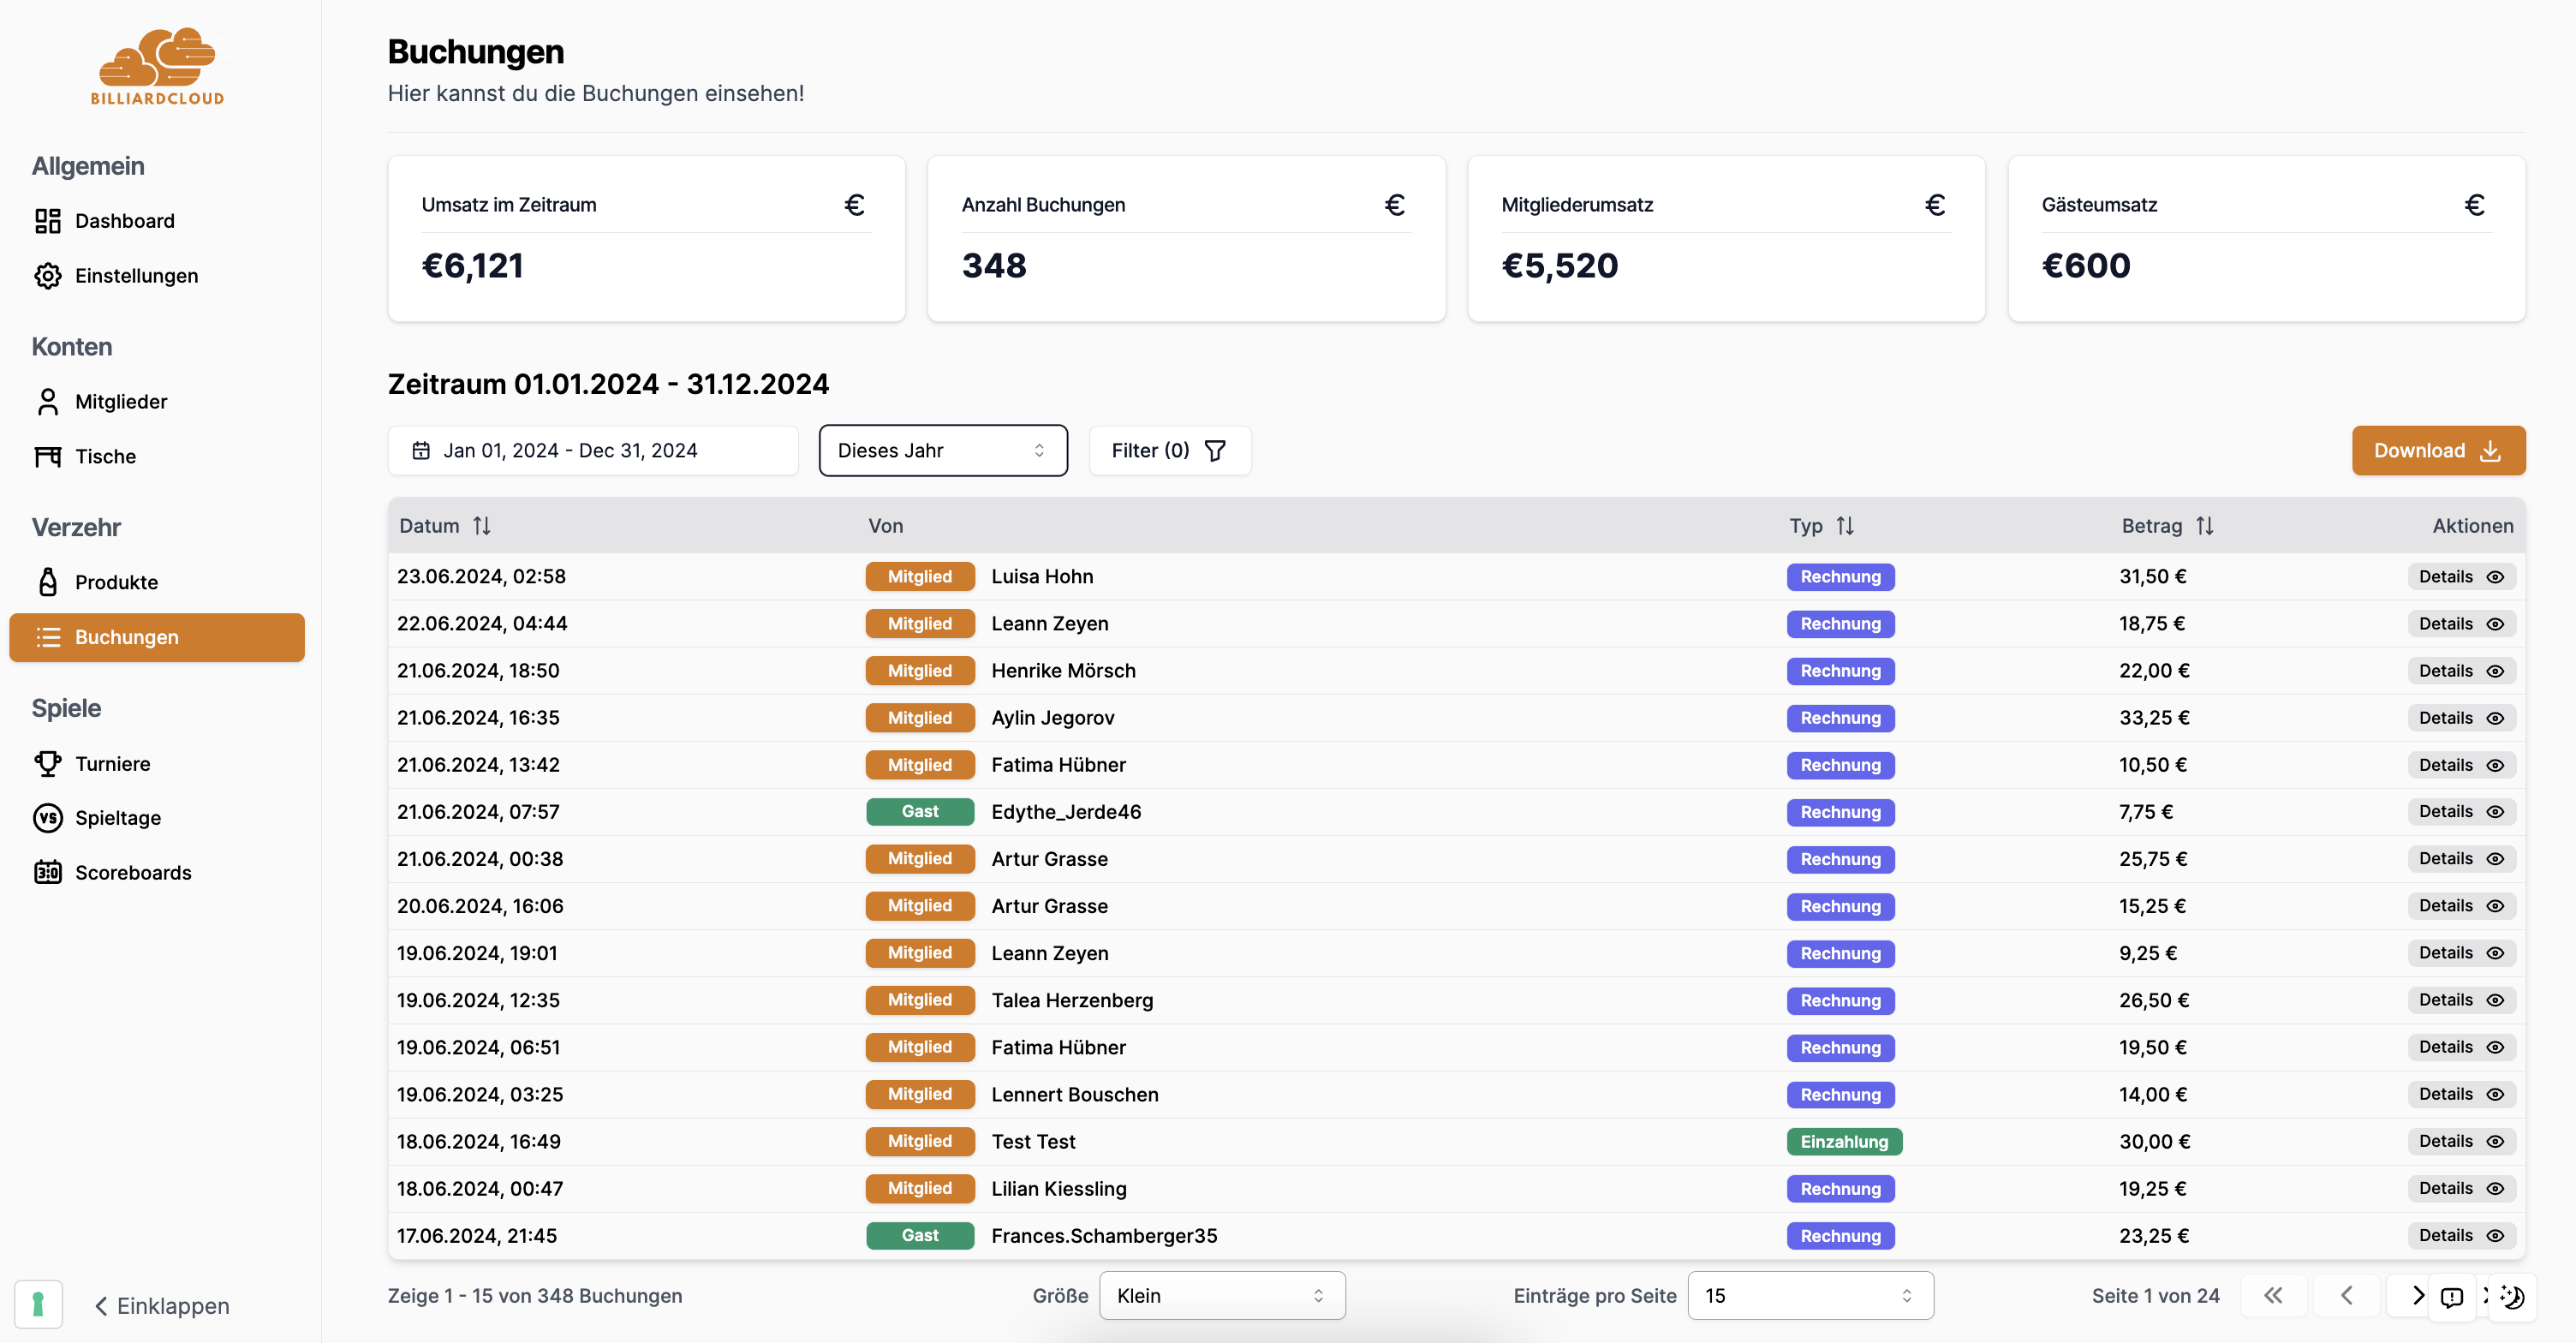This screenshot has width=2576, height=1343.
Task: Click the feedback speech bubble icon
Action: pyautogui.click(x=2451, y=1297)
